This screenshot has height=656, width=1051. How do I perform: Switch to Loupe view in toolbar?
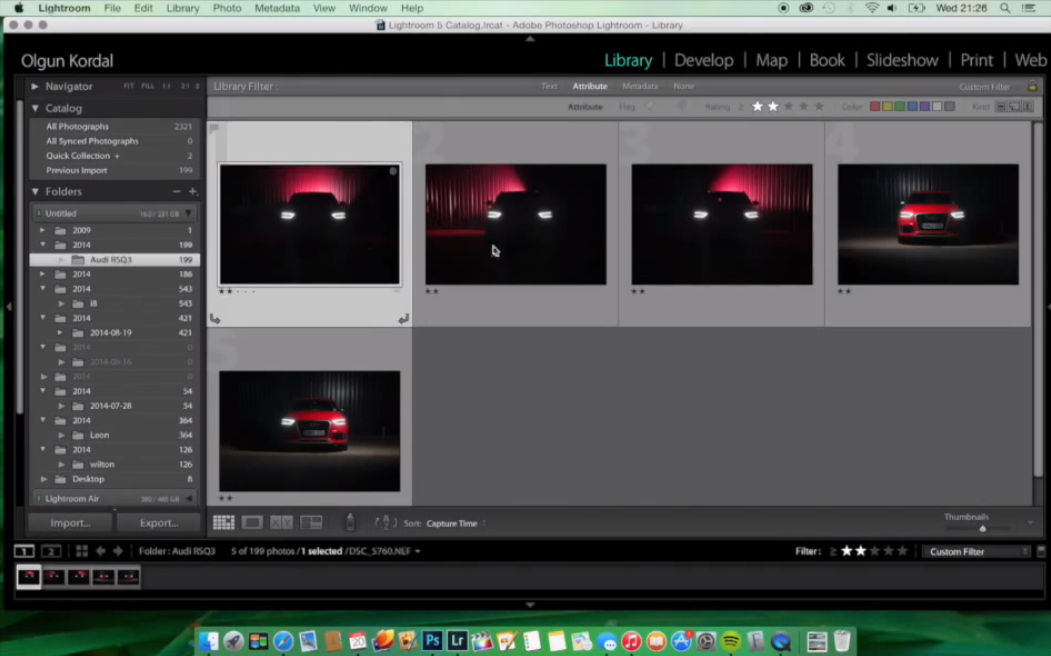252,522
